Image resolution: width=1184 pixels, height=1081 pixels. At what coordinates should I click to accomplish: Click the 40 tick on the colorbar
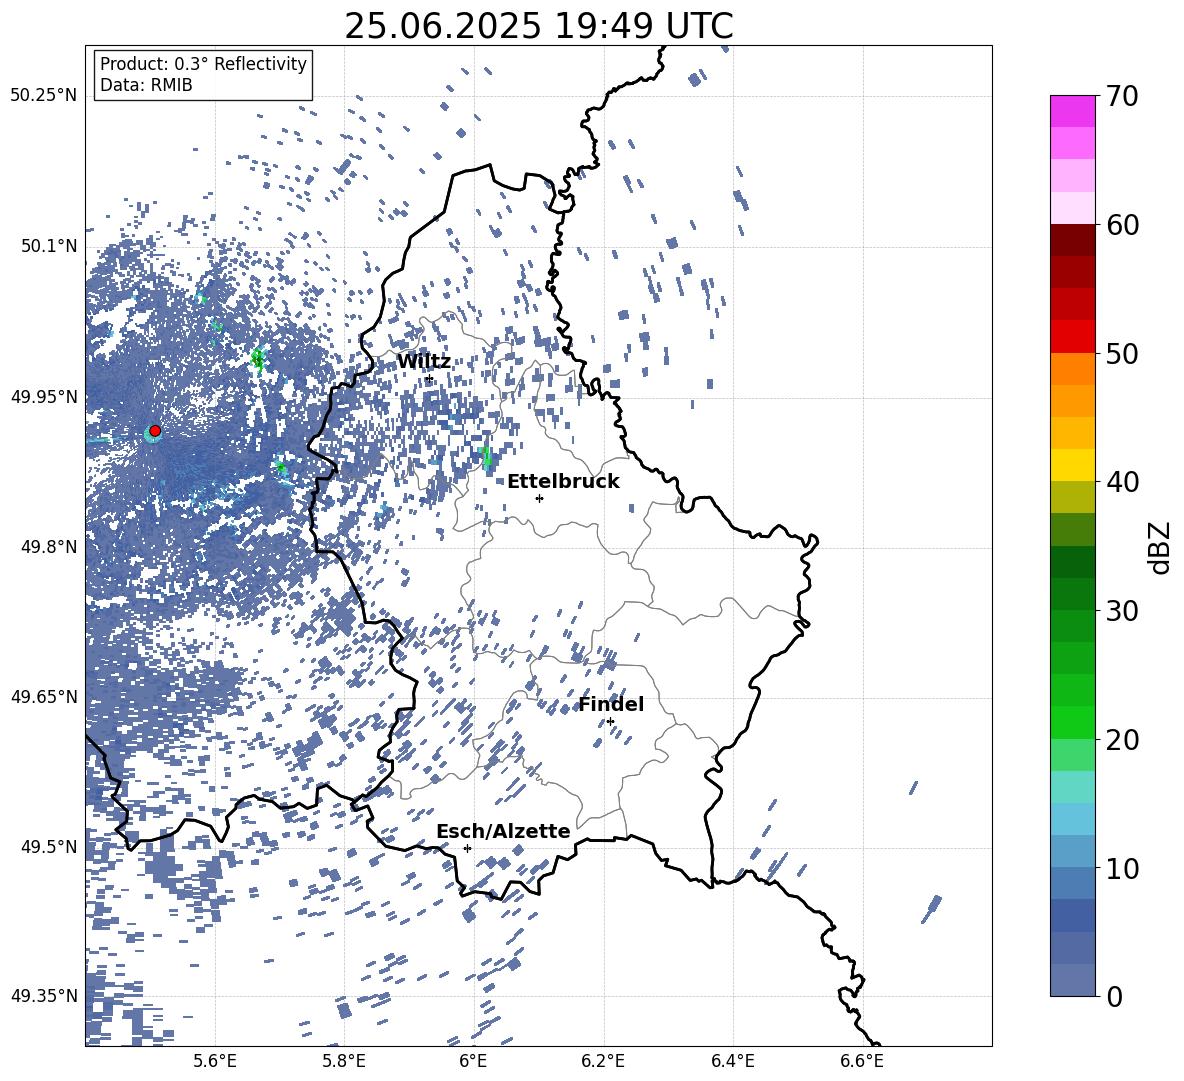[1122, 482]
